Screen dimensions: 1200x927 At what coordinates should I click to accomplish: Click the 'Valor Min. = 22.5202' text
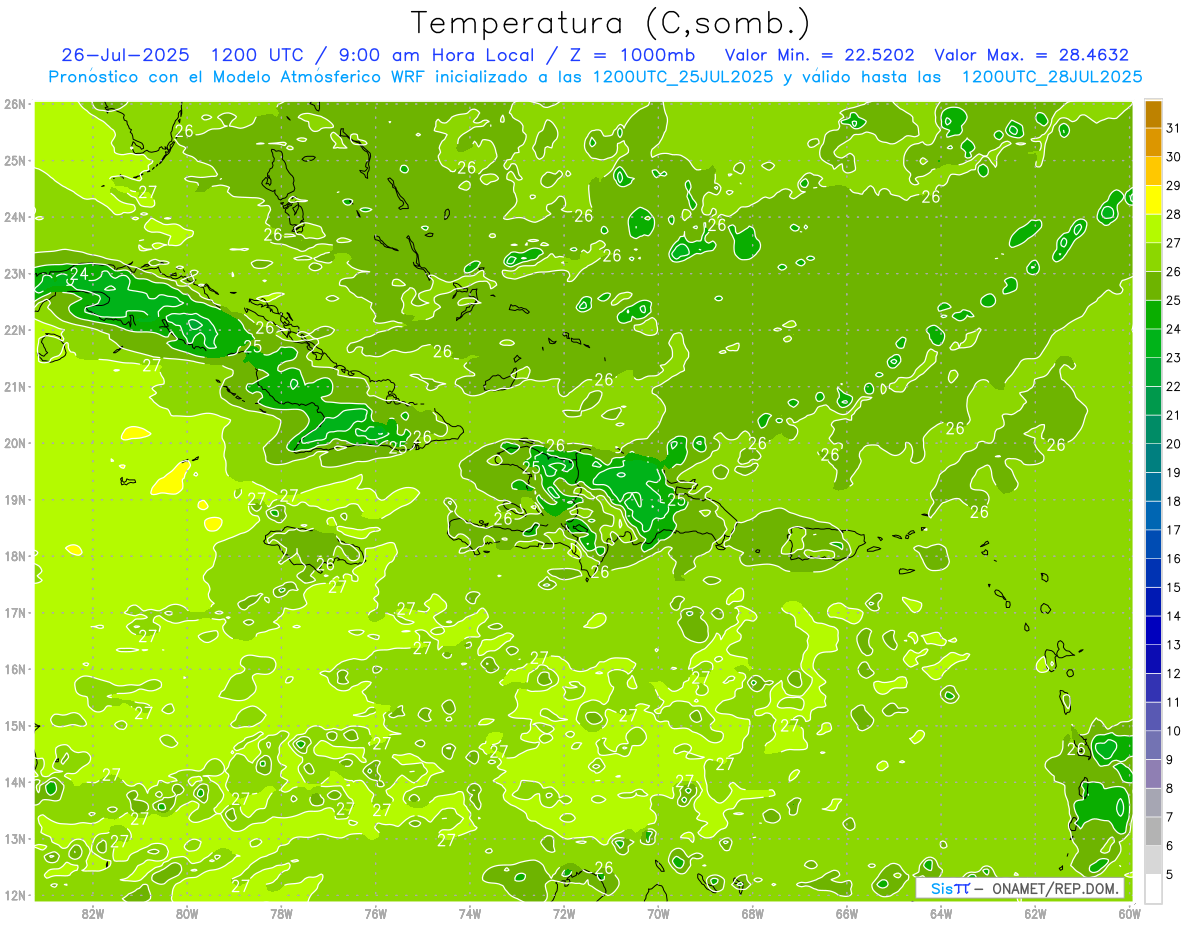820,55
